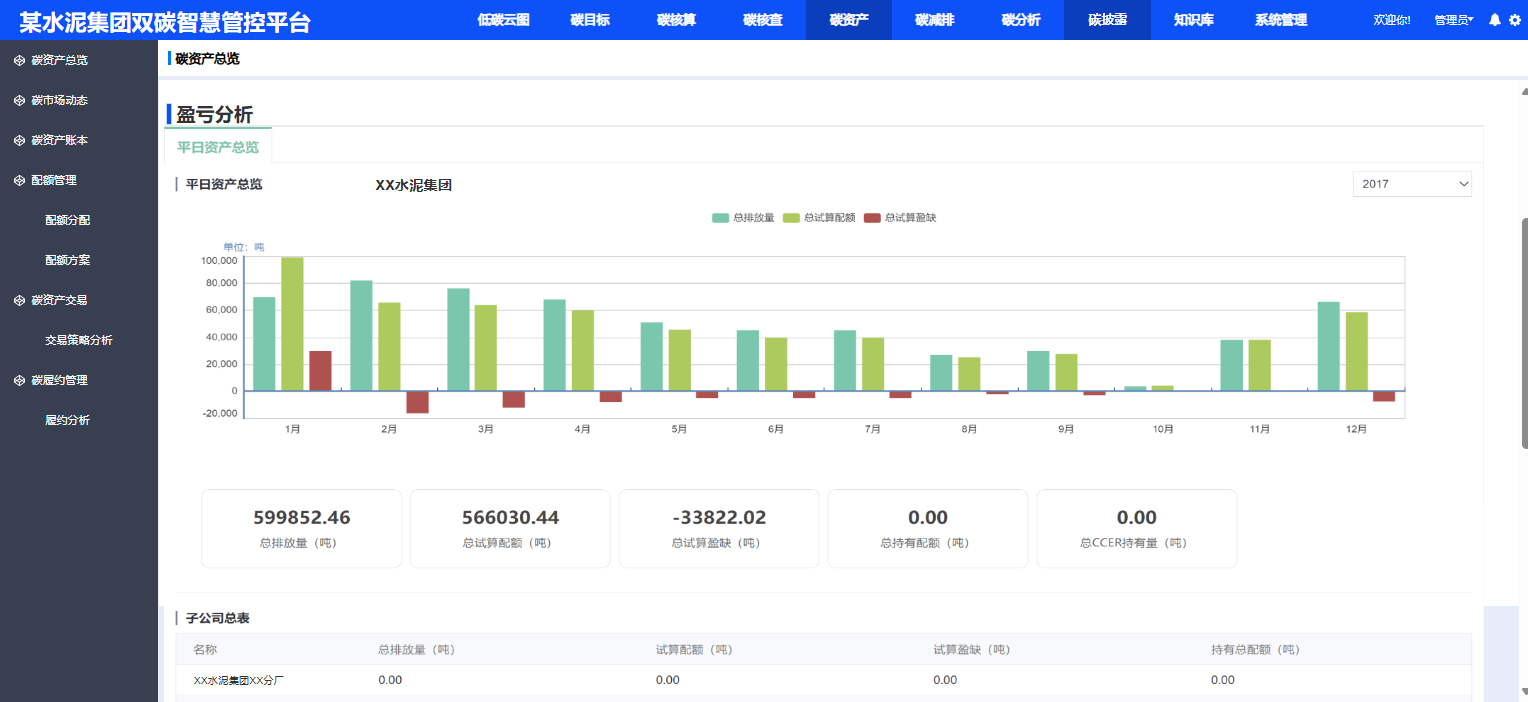Click the 总排放量（吨） column header

tap(416, 650)
